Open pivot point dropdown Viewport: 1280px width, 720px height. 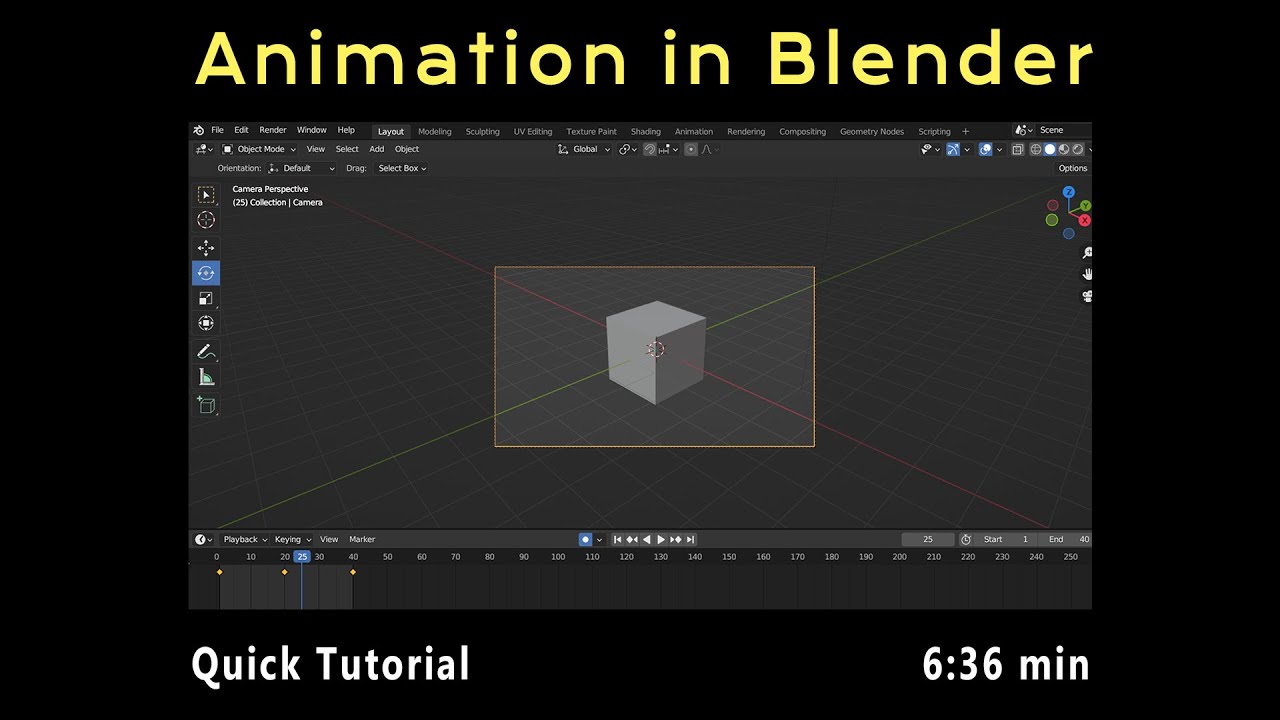tap(628, 149)
